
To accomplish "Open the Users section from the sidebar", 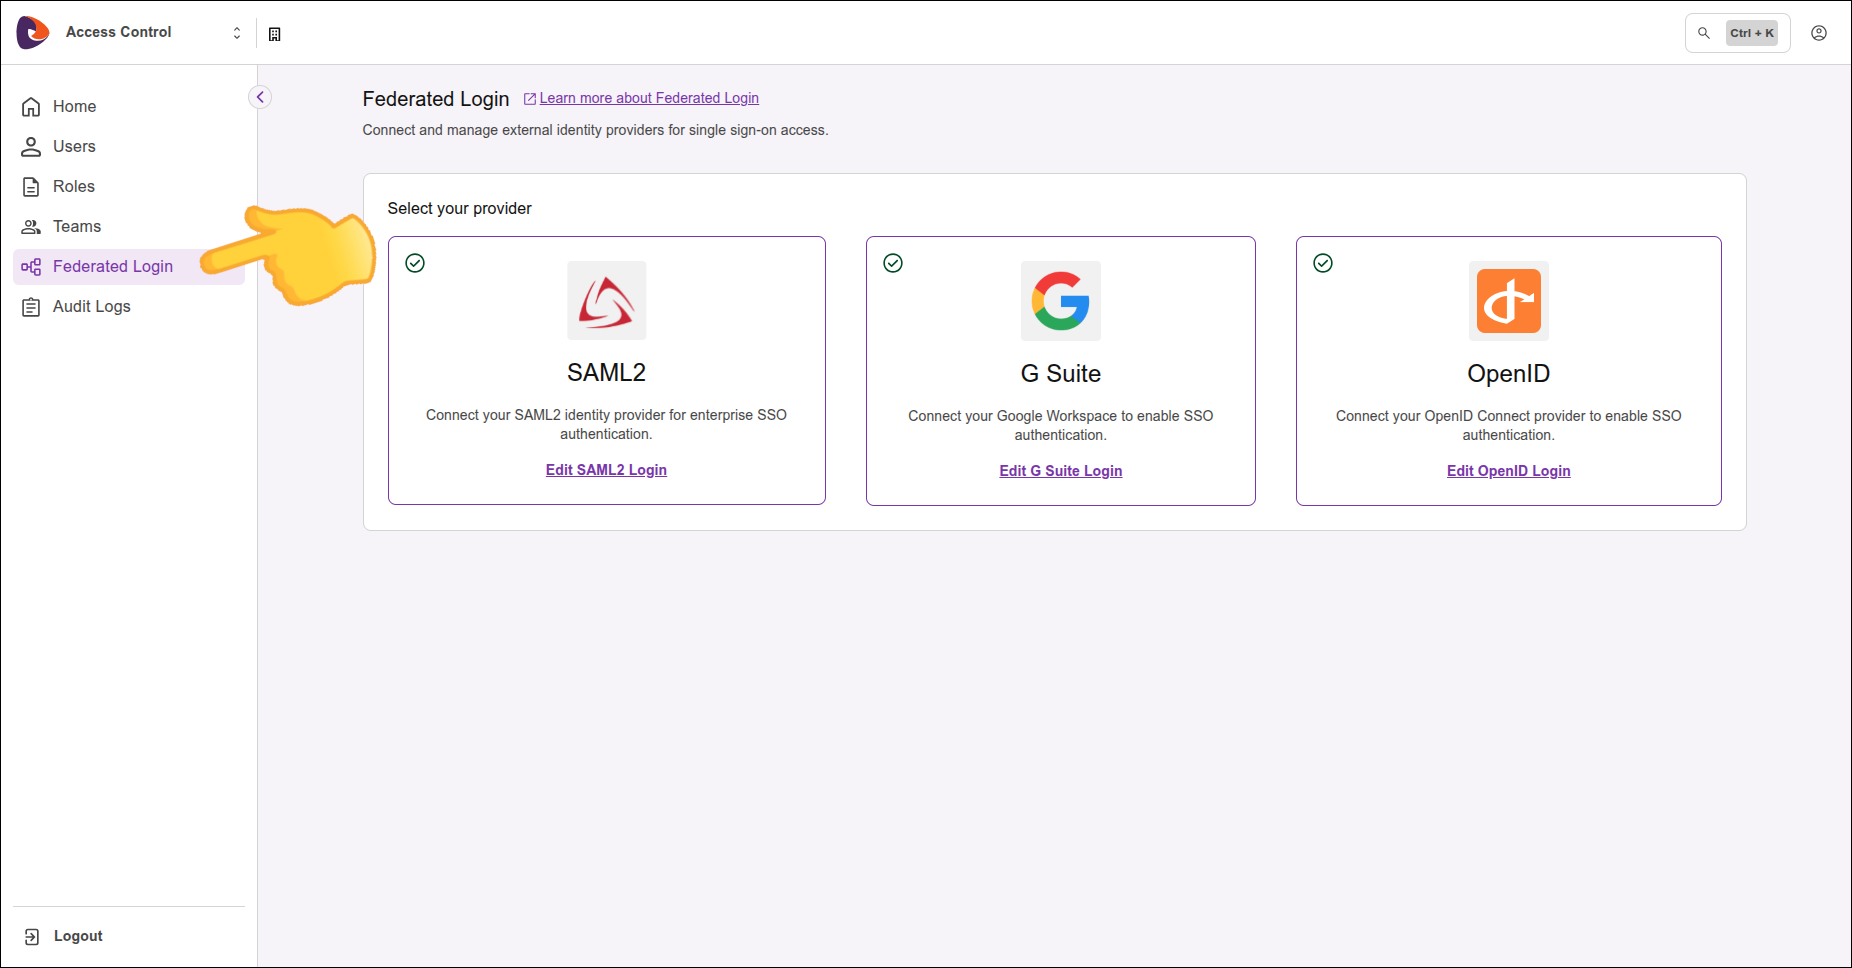I will click(x=74, y=146).
